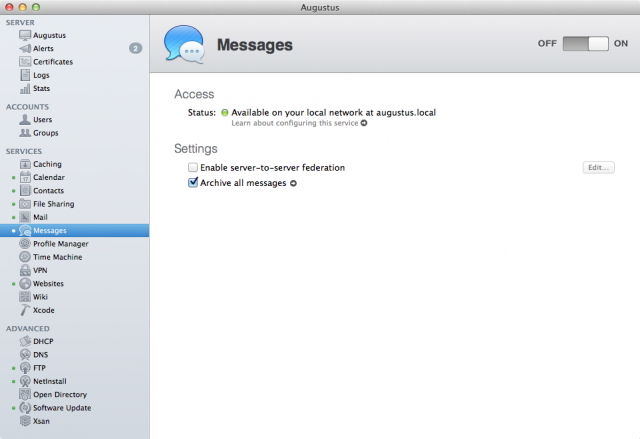Click arrow next to Archive all messages
The height and width of the screenshot is (439, 640).
pyautogui.click(x=293, y=184)
